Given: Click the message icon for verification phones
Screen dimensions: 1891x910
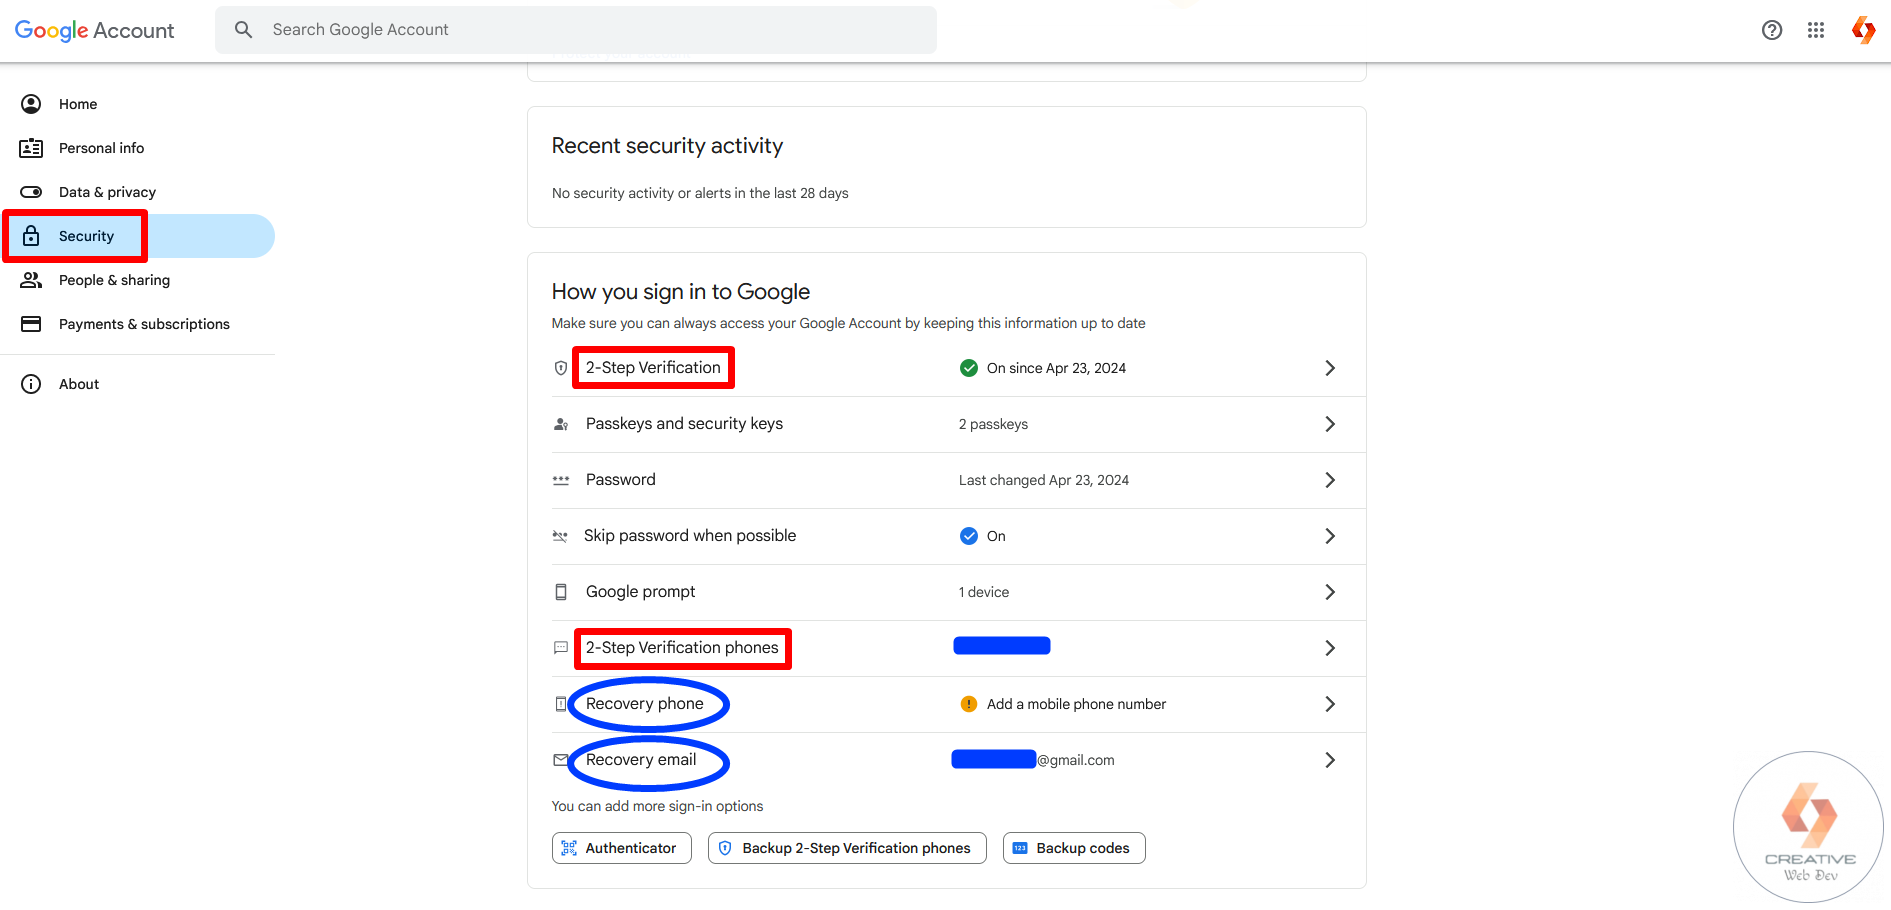Looking at the screenshot, I should tap(561, 648).
